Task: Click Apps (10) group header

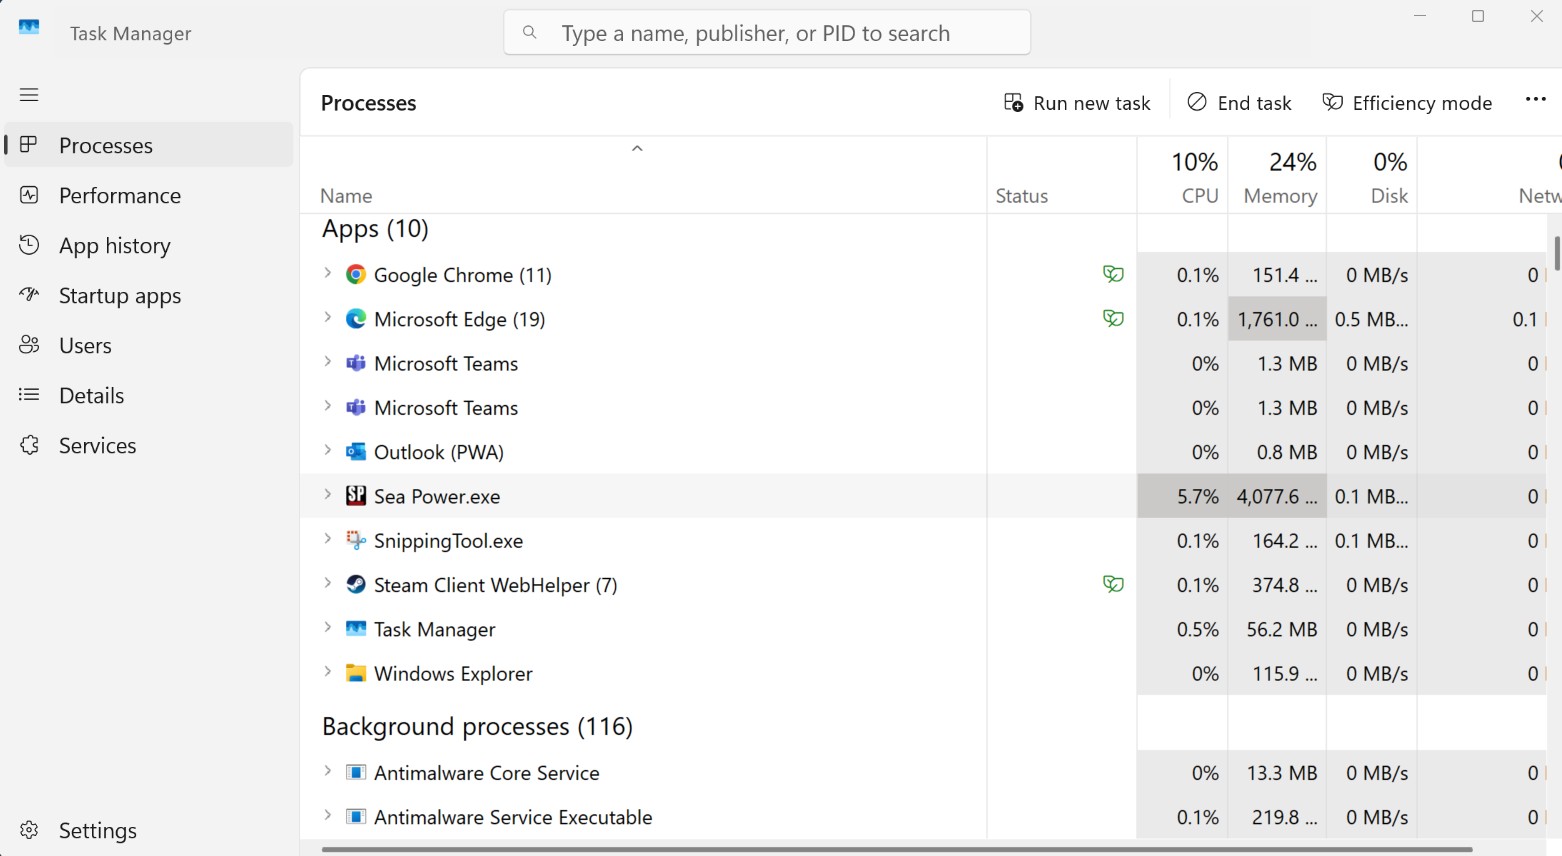Action: pyautogui.click(x=375, y=229)
